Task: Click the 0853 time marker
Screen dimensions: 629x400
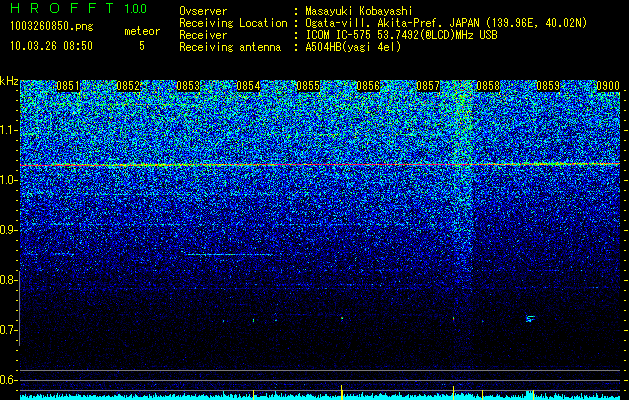Action: pos(188,86)
